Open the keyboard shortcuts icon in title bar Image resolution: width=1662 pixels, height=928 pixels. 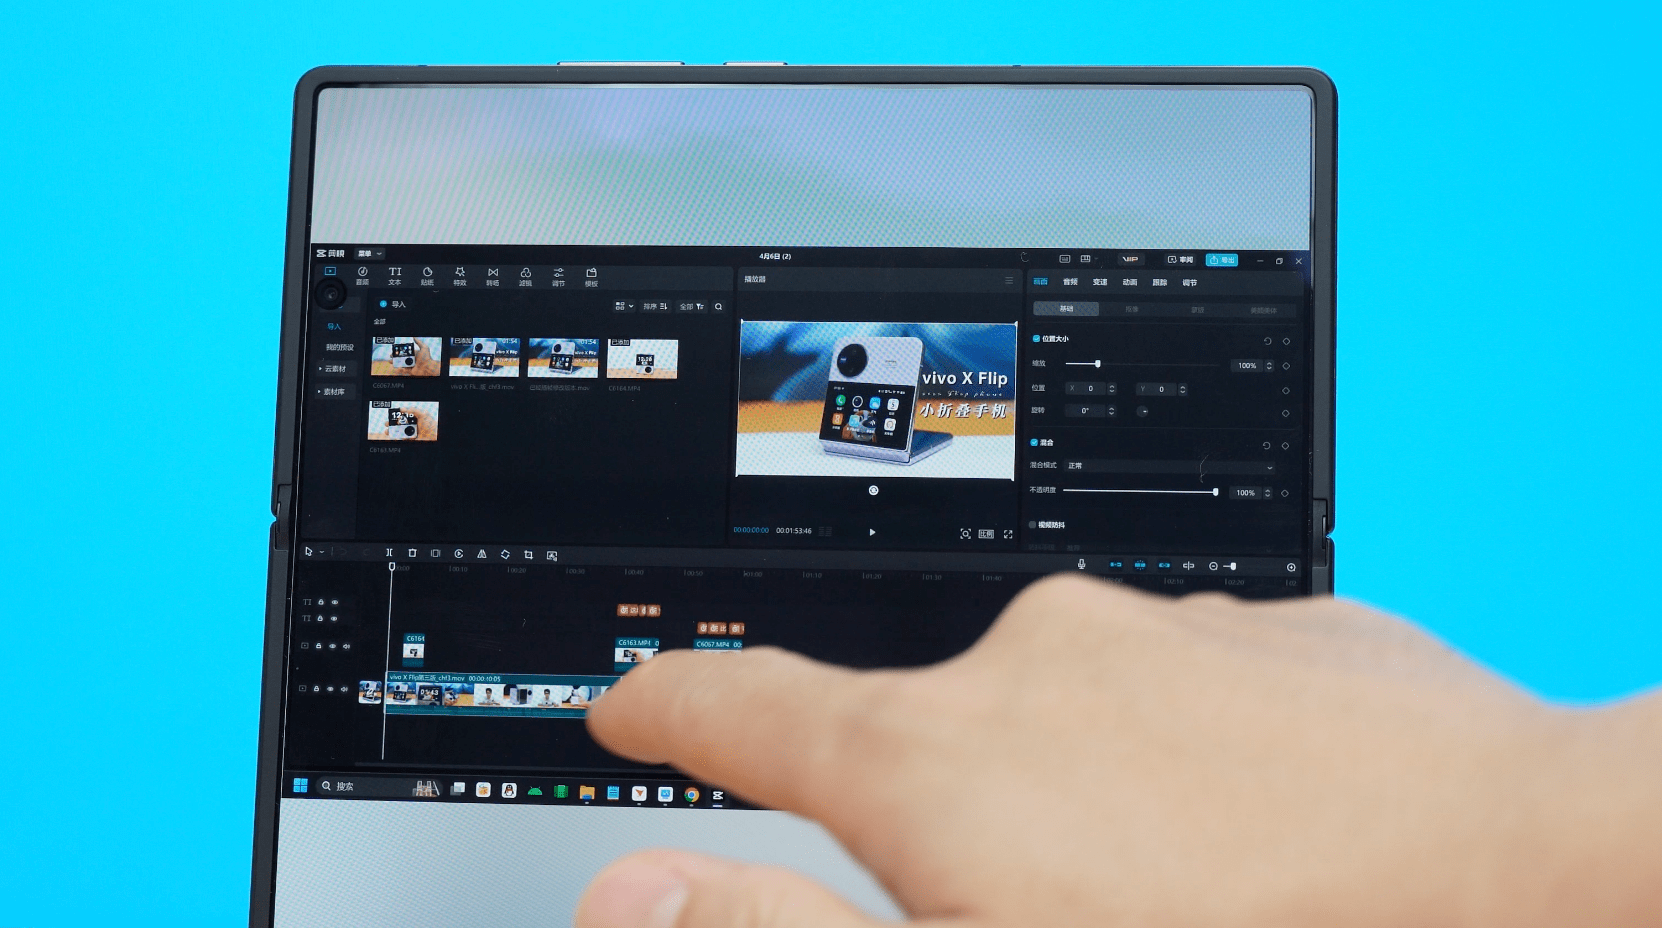coord(1064,258)
